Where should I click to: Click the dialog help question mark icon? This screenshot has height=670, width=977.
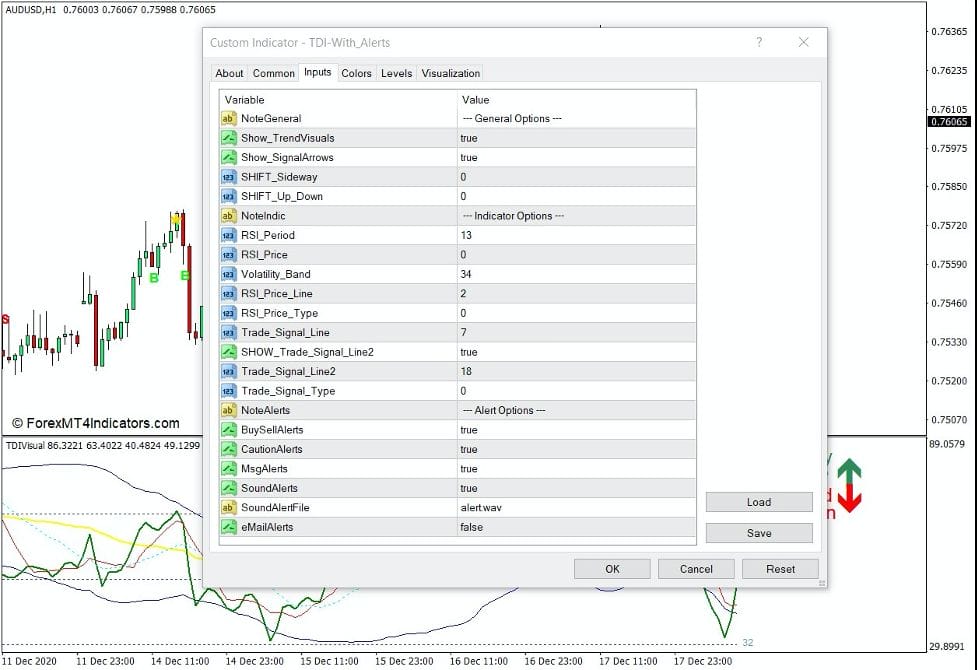[759, 42]
